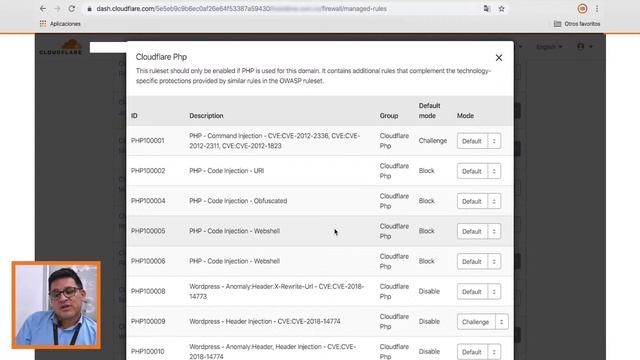
Task: Reload the Cloudflare page
Action: [71, 9]
